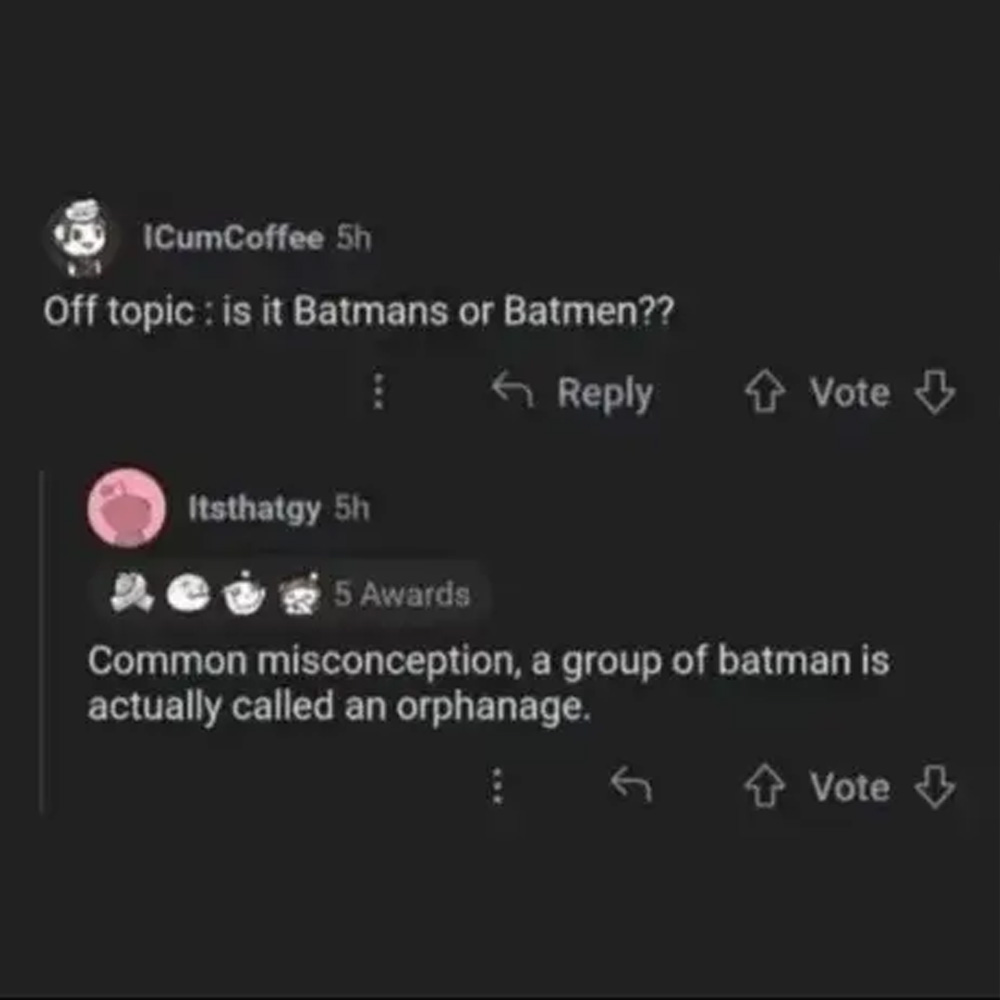The height and width of the screenshot is (1000, 1000).
Task: Click the 'Vote' count on ICumCoffee's comment
Action: (x=849, y=393)
